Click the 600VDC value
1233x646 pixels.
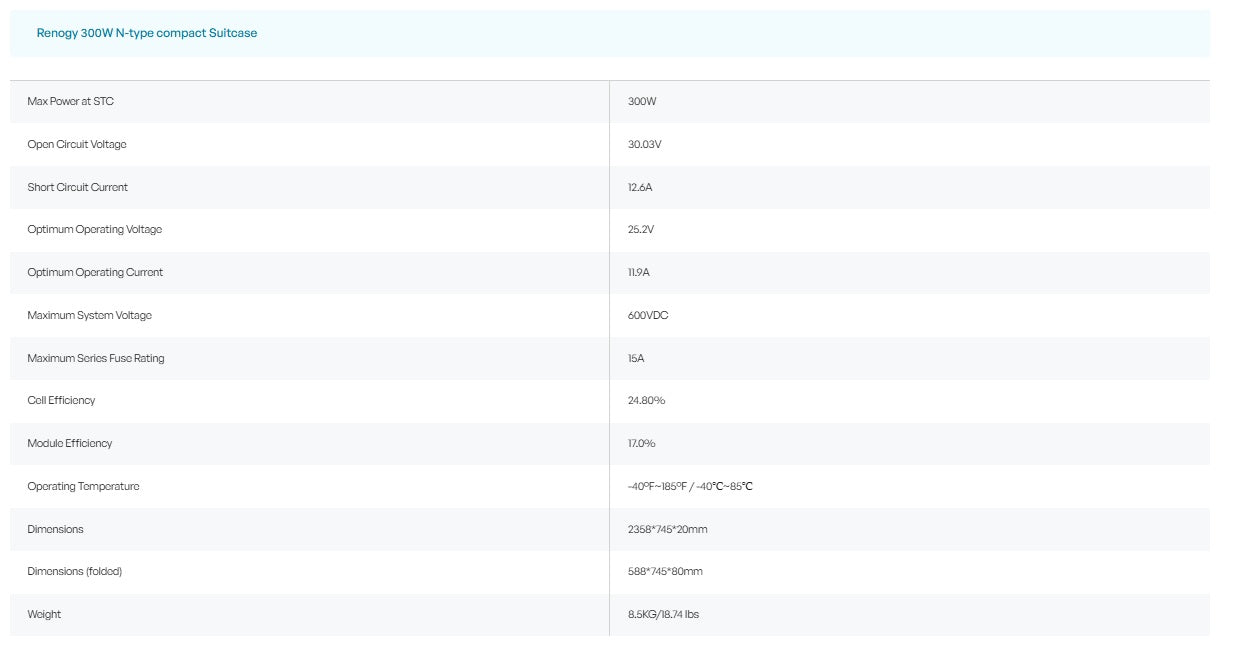coord(648,315)
